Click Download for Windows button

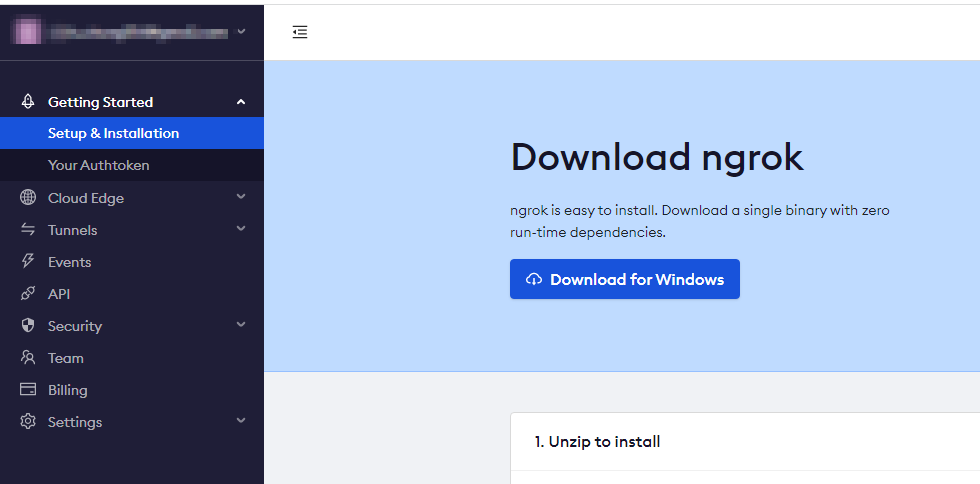(x=625, y=279)
